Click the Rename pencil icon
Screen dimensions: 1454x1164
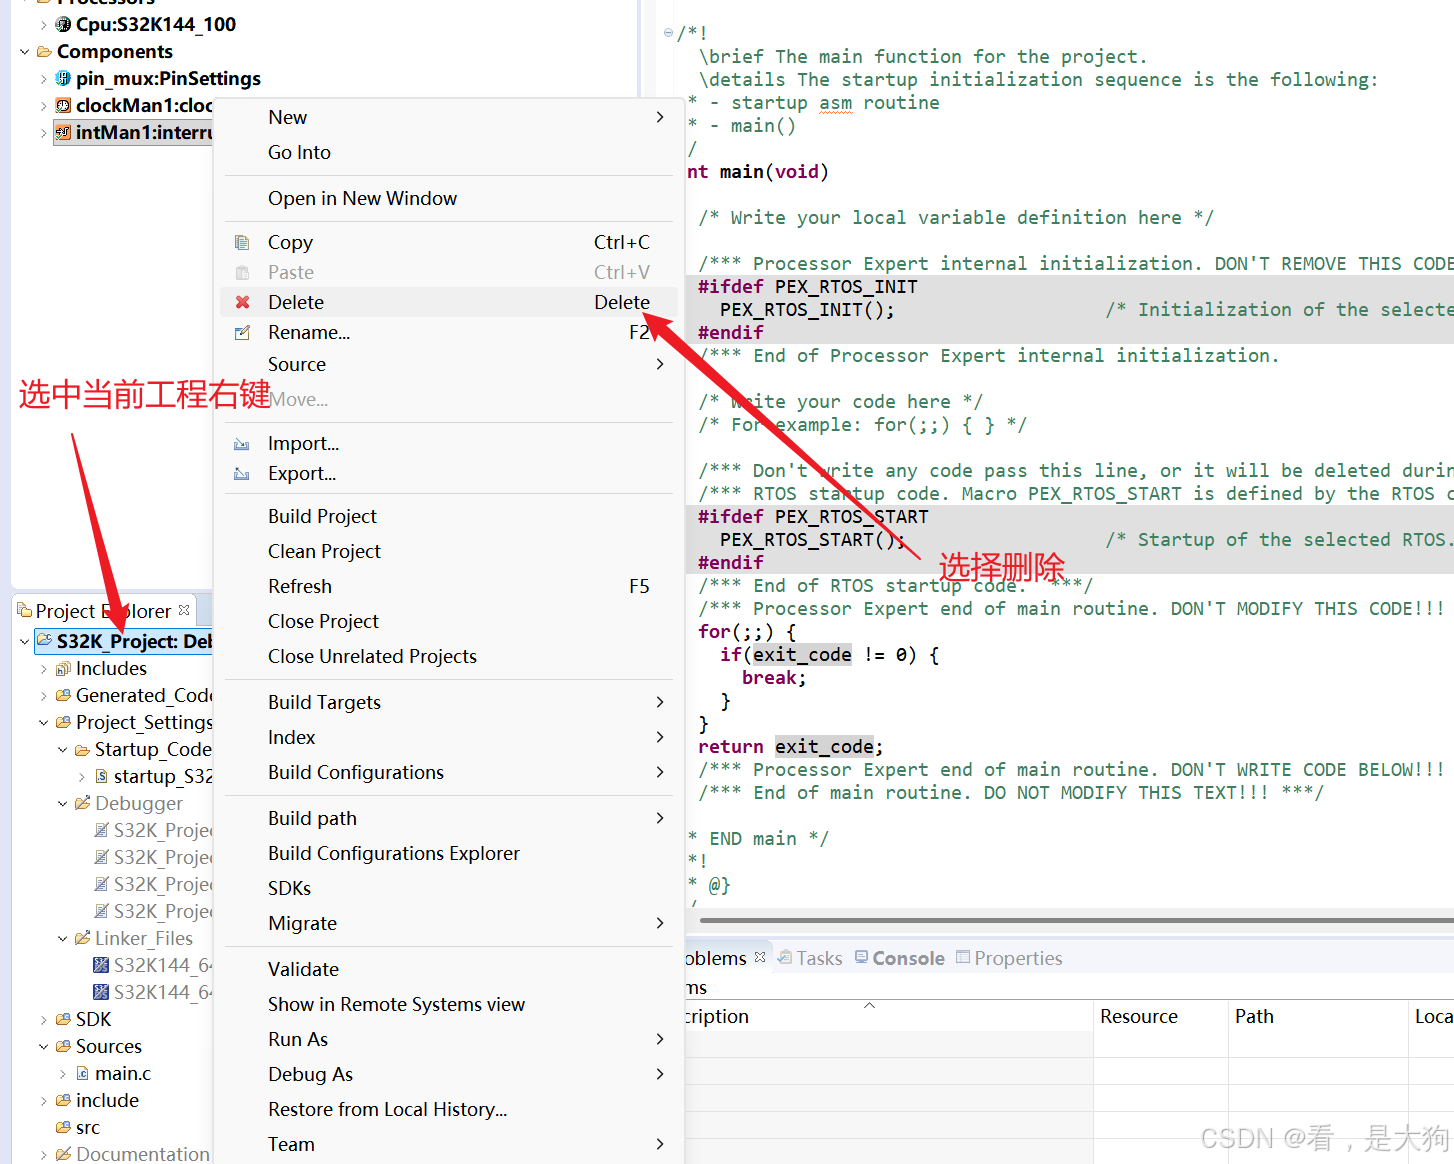click(242, 332)
